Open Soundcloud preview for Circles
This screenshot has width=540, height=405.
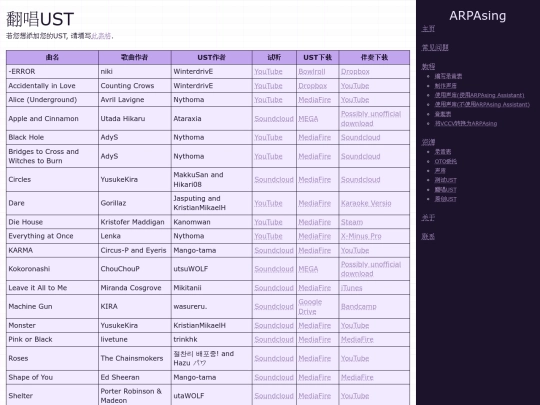coord(274,180)
